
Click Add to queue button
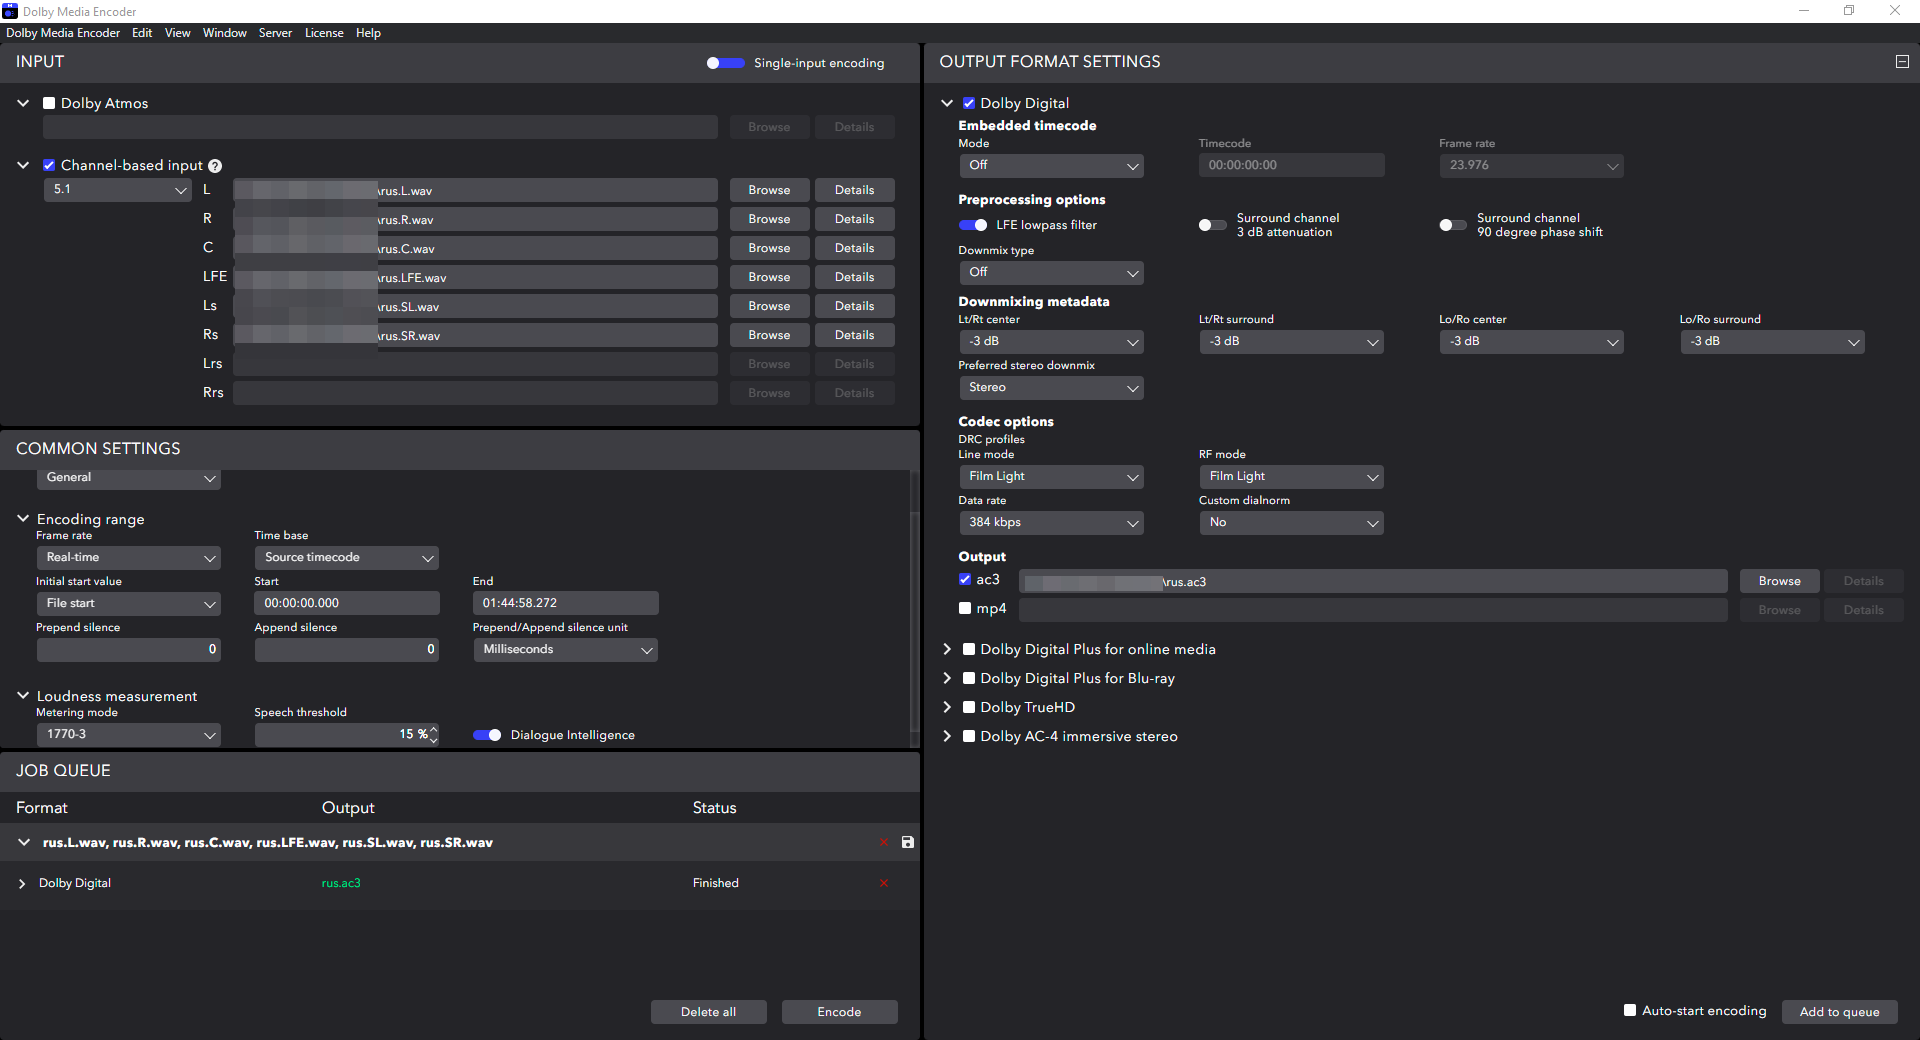[1839, 1012]
